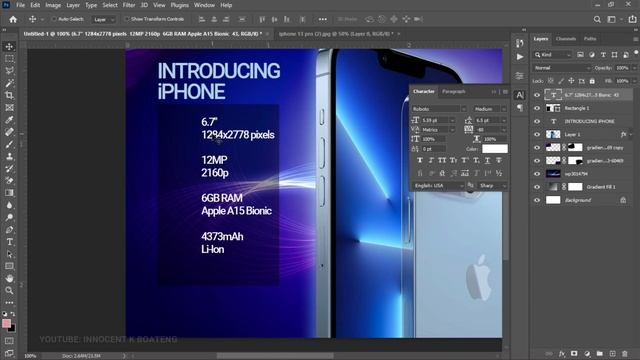This screenshot has width=640, height=360.
Task: Select the Clone Stamp tool
Action: click(x=9, y=156)
